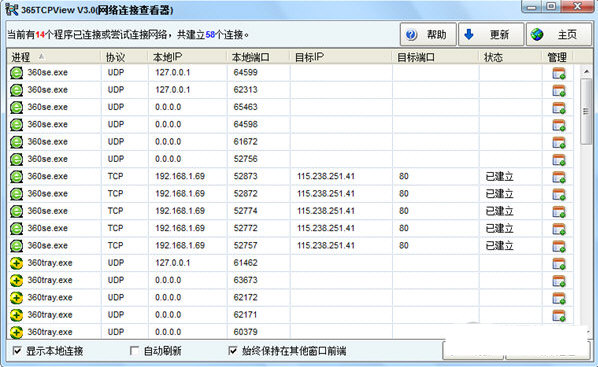
Task: Click 0.0.0.0 IP in port 62172 row
Action: coord(168,297)
